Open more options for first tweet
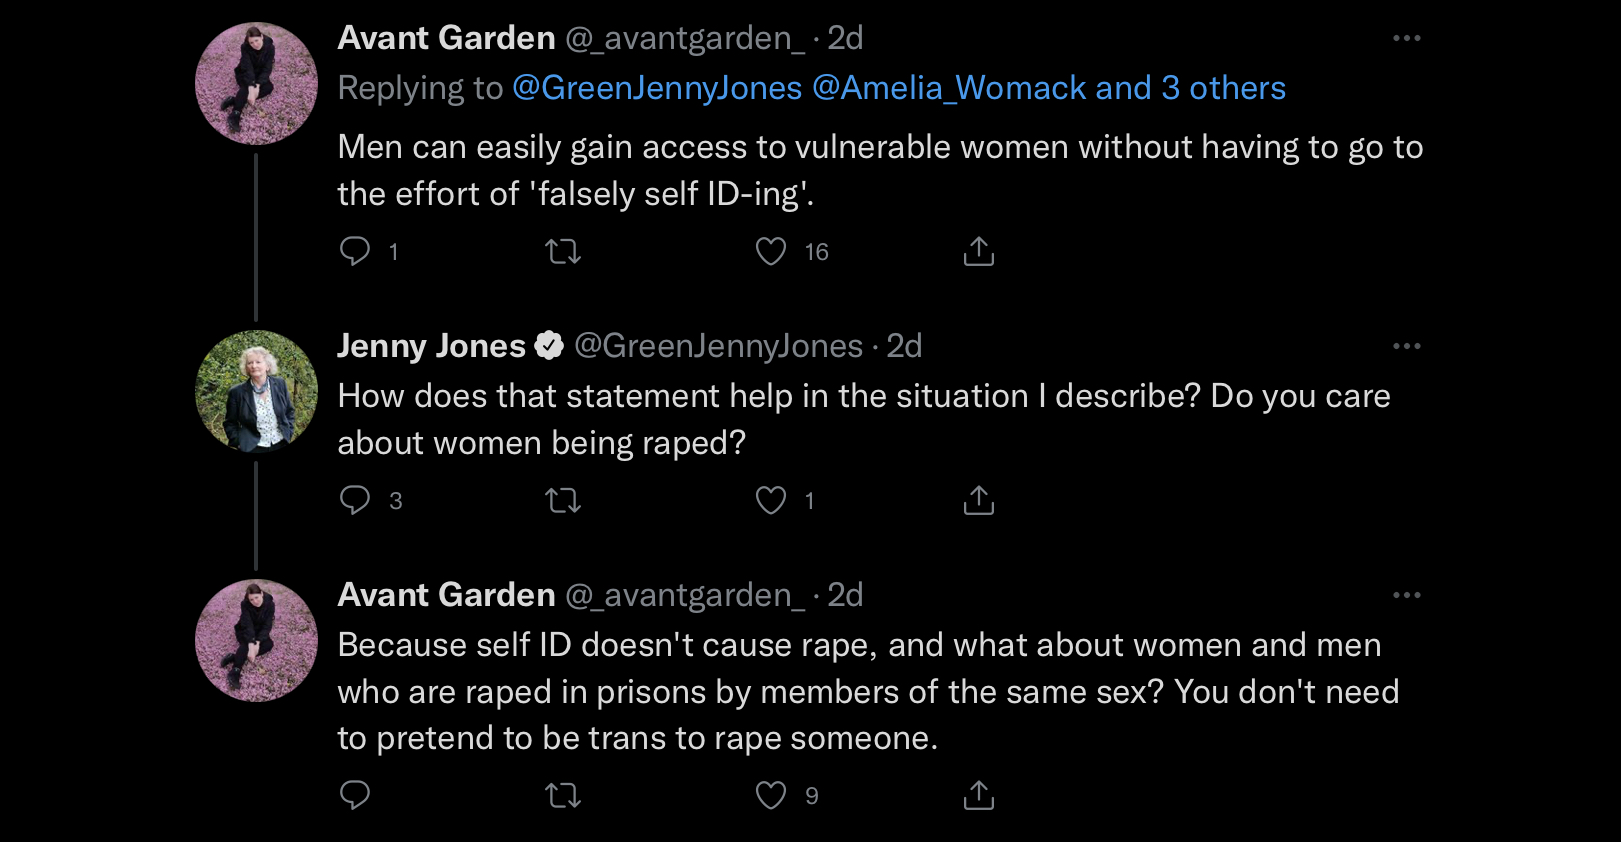Viewport: 1621px width, 842px height. coord(1407,38)
